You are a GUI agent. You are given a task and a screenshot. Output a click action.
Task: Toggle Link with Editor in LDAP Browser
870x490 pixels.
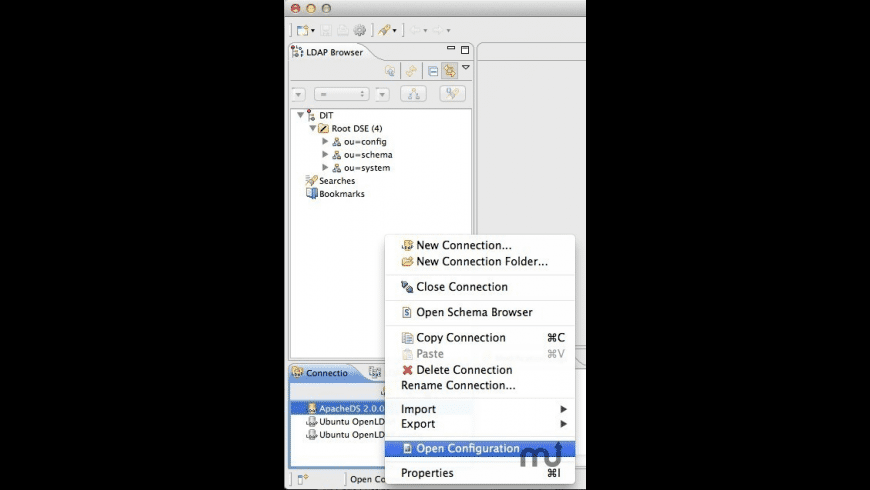tap(449, 71)
